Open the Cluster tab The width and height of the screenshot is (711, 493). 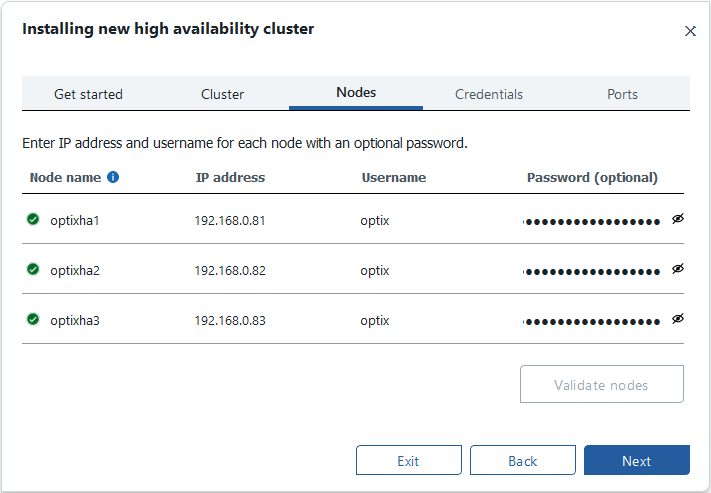(x=222, y=94)
